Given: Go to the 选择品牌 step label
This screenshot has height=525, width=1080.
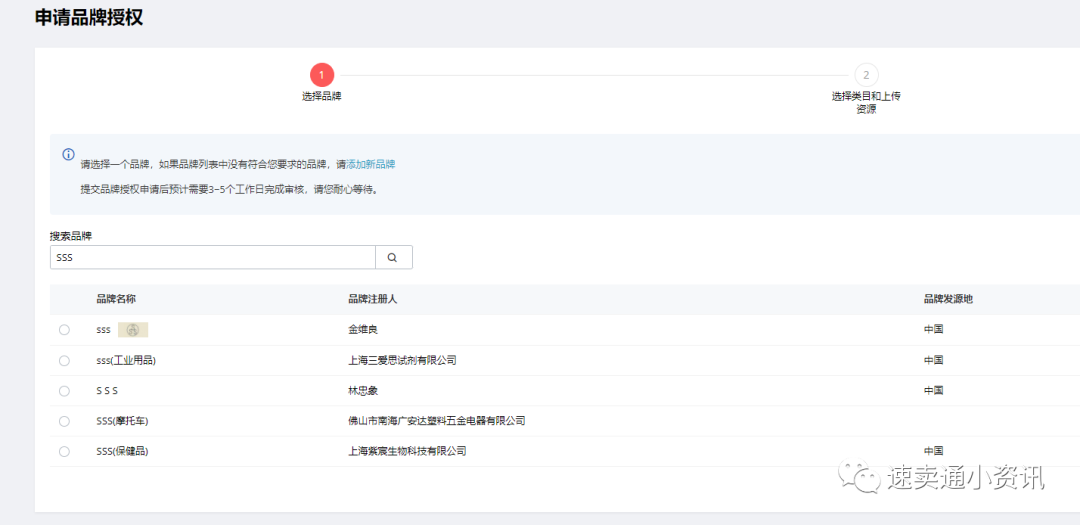Looking at the screenshot, I should click(x=322, y=96).
